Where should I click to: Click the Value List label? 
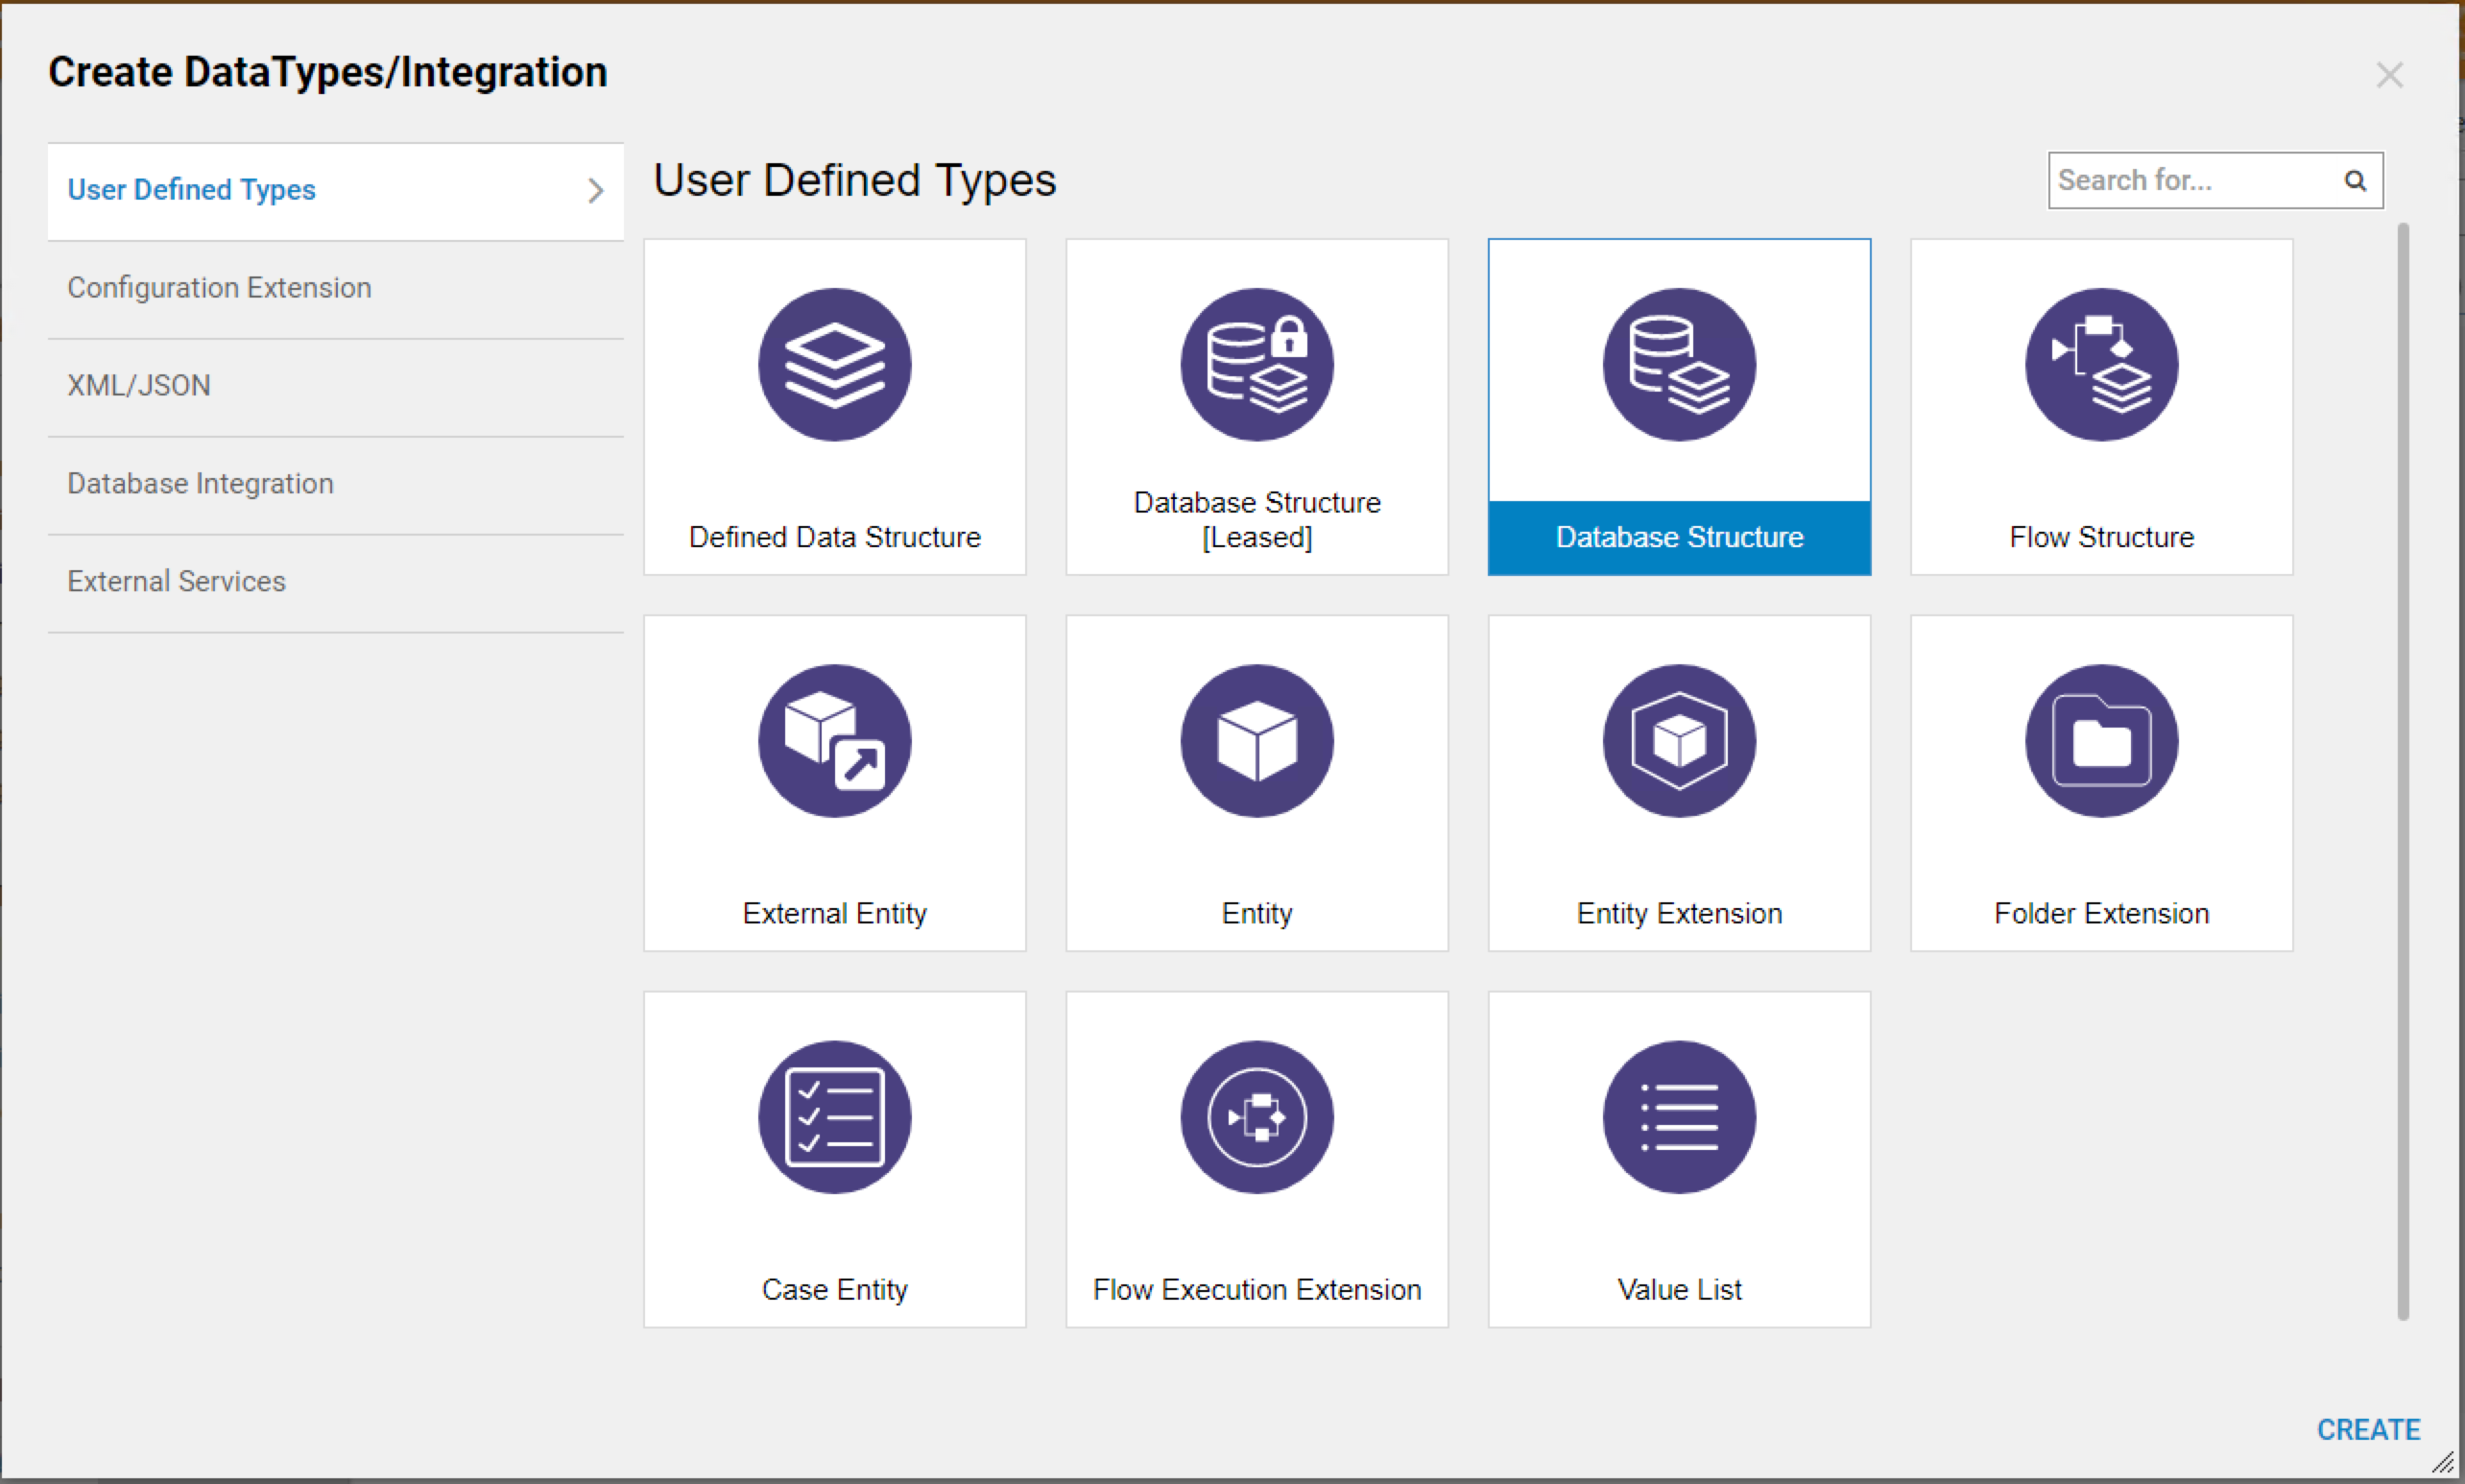click(1679, 1289)
